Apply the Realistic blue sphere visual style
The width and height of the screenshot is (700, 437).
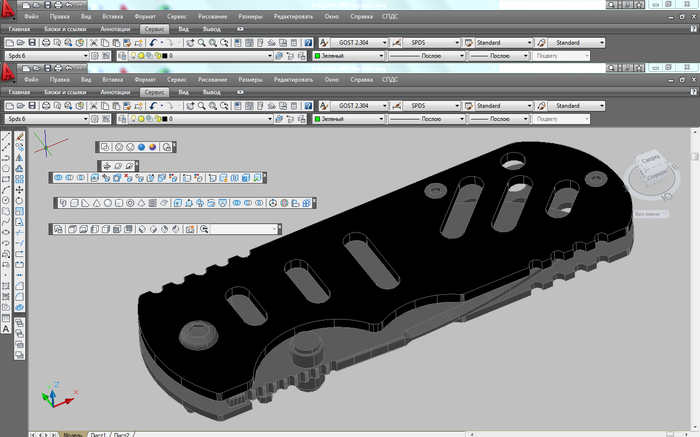coord(141,147)
